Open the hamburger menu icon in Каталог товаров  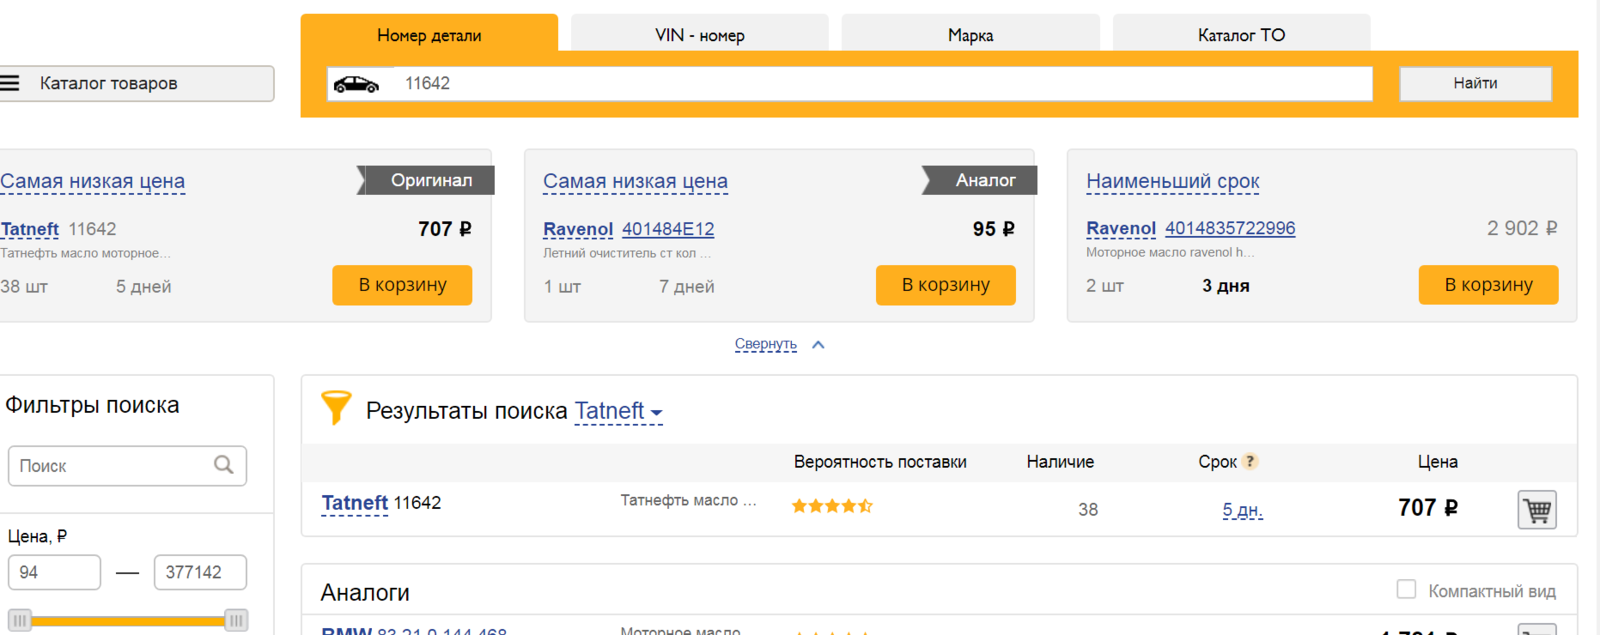9,83
